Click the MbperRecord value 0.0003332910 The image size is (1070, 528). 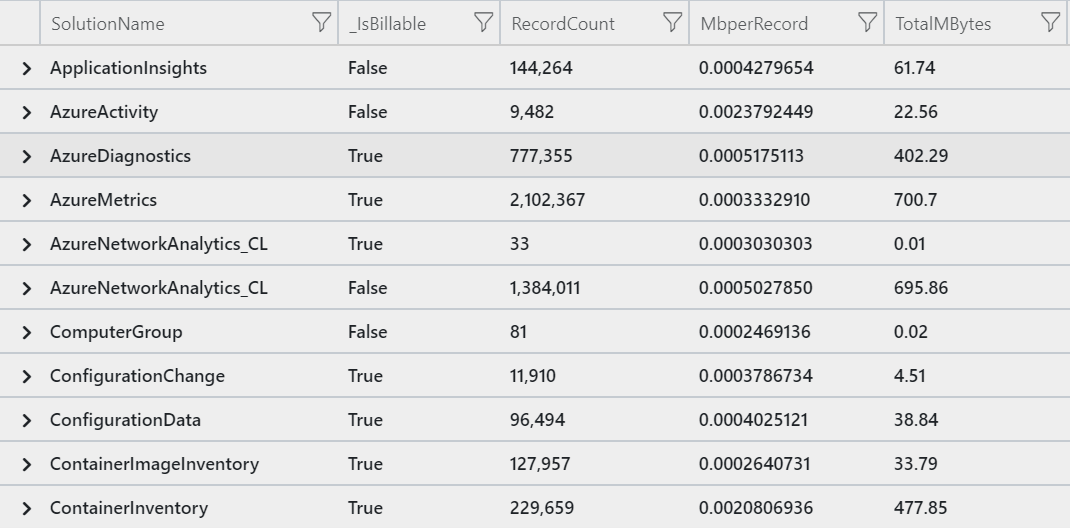[754, 200]
